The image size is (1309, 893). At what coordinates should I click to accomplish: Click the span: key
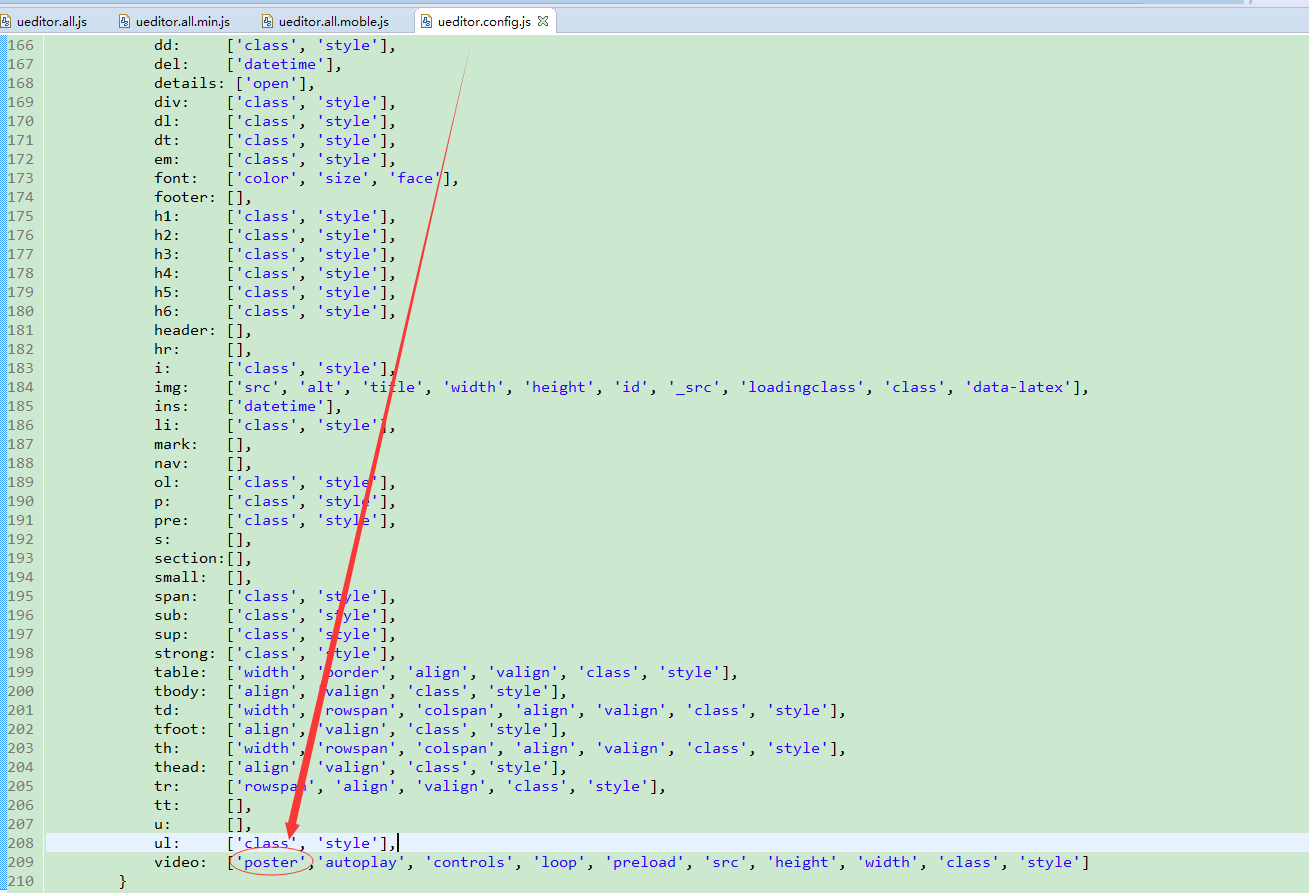(177, 596)
